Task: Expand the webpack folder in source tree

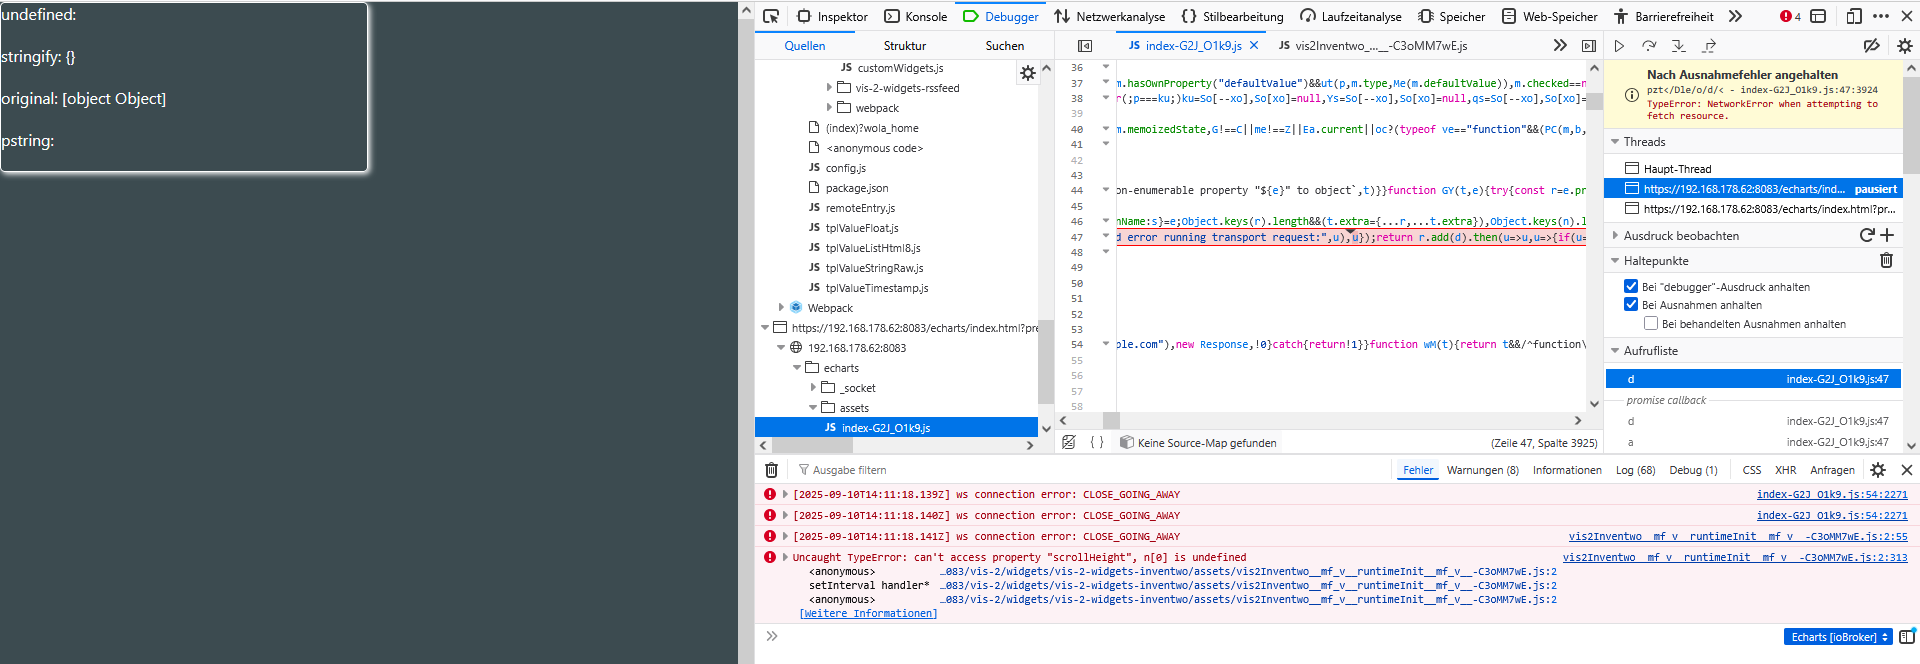Action: pyautogui.click(x=829, y=108)
